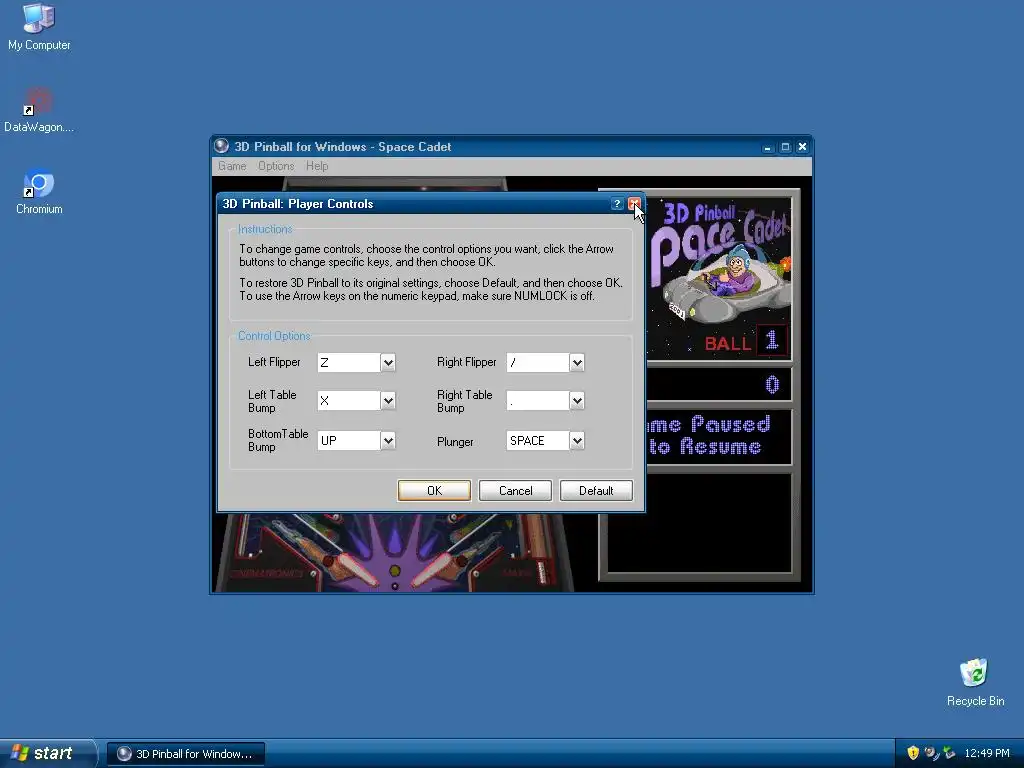Open the Options menu
This screenshot has height=768, width=1024.
276,166
